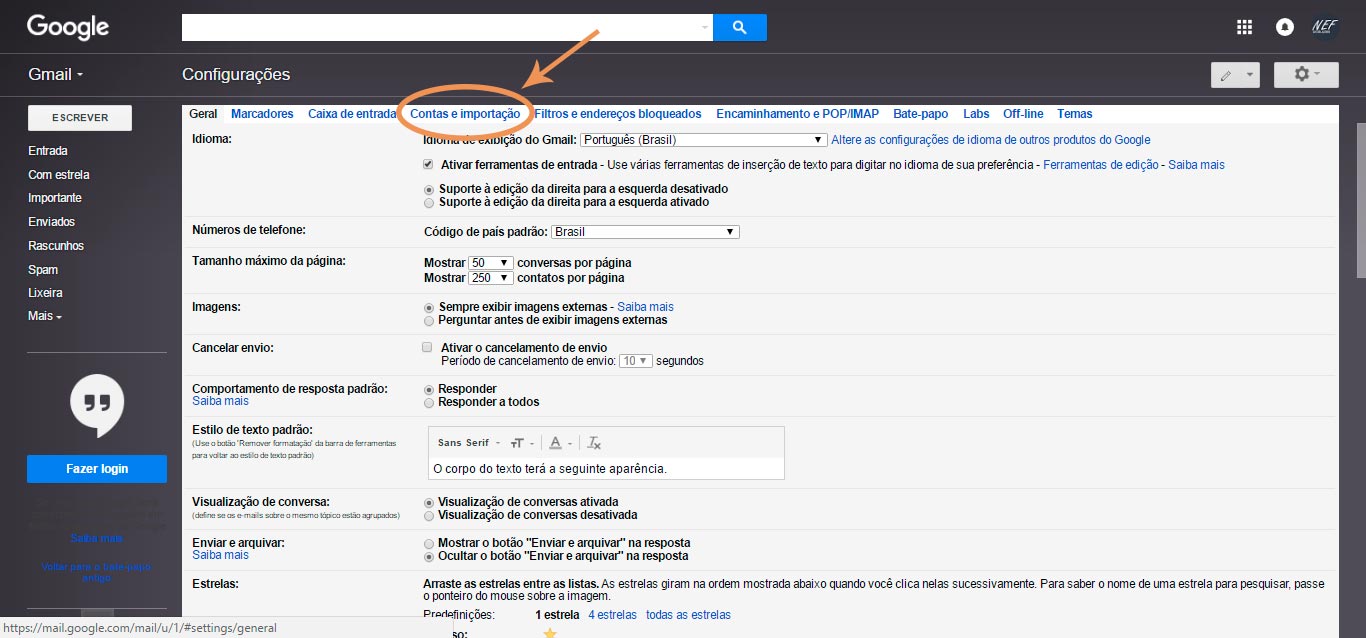Open the default country code dropdown
Viewport: 1366px width, 638px height.
[645, 232]
